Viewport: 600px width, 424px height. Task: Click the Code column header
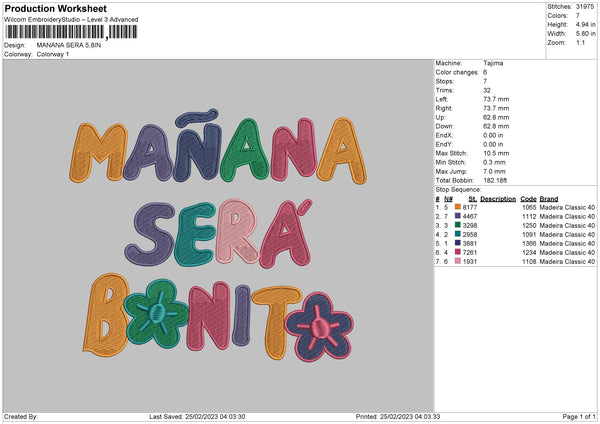click(529, 197)
